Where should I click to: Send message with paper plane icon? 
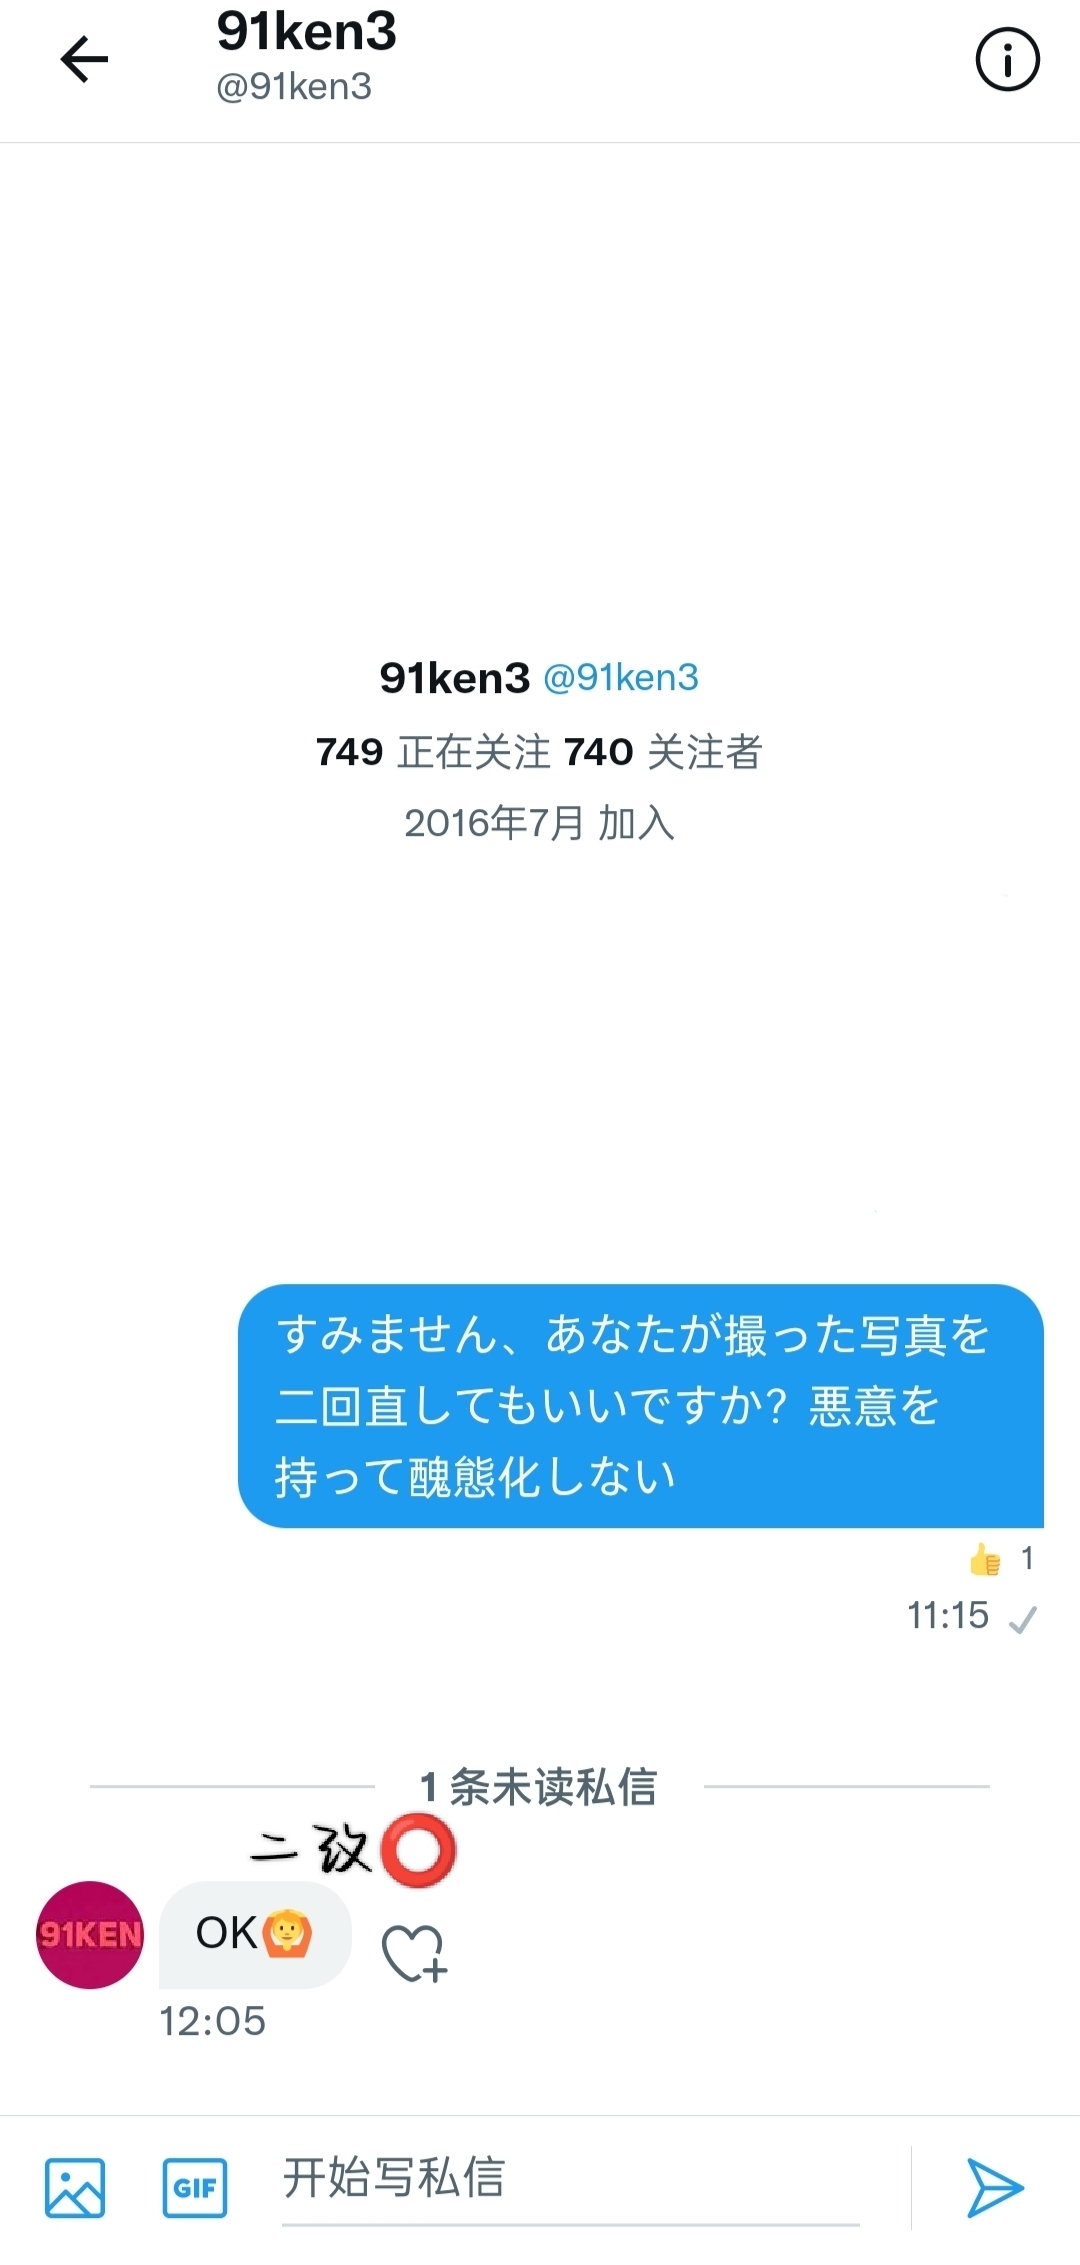[994, 2187]
